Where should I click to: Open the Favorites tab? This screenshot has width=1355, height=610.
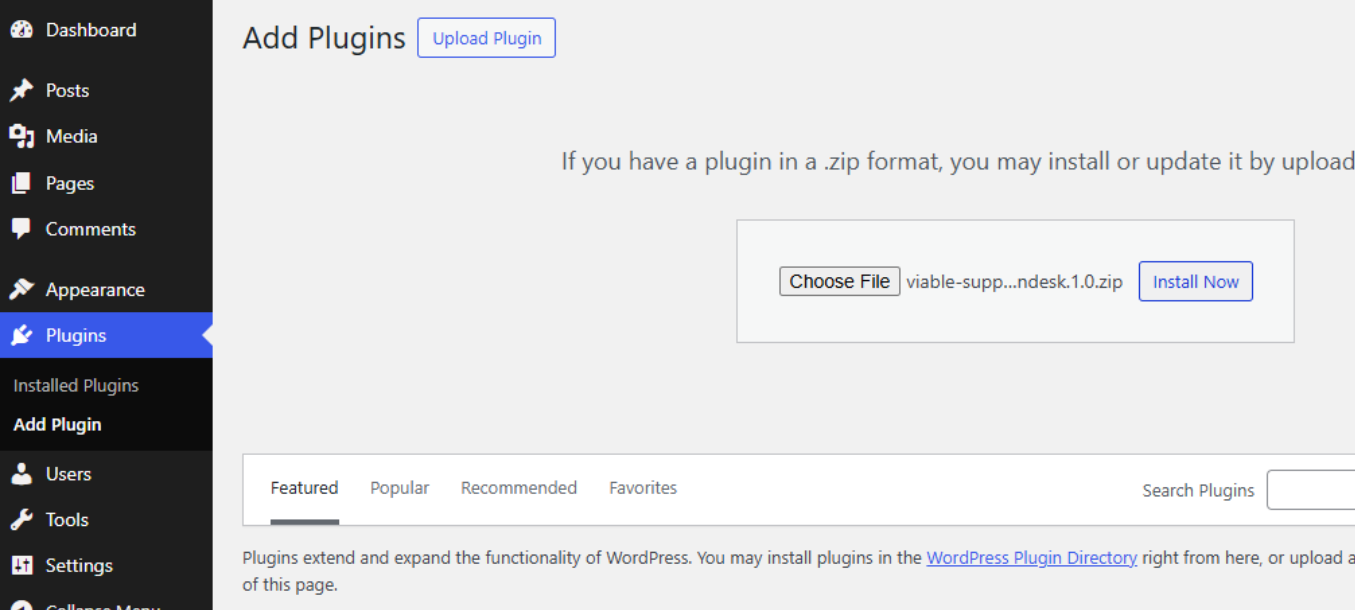click(x=643, y=488)
